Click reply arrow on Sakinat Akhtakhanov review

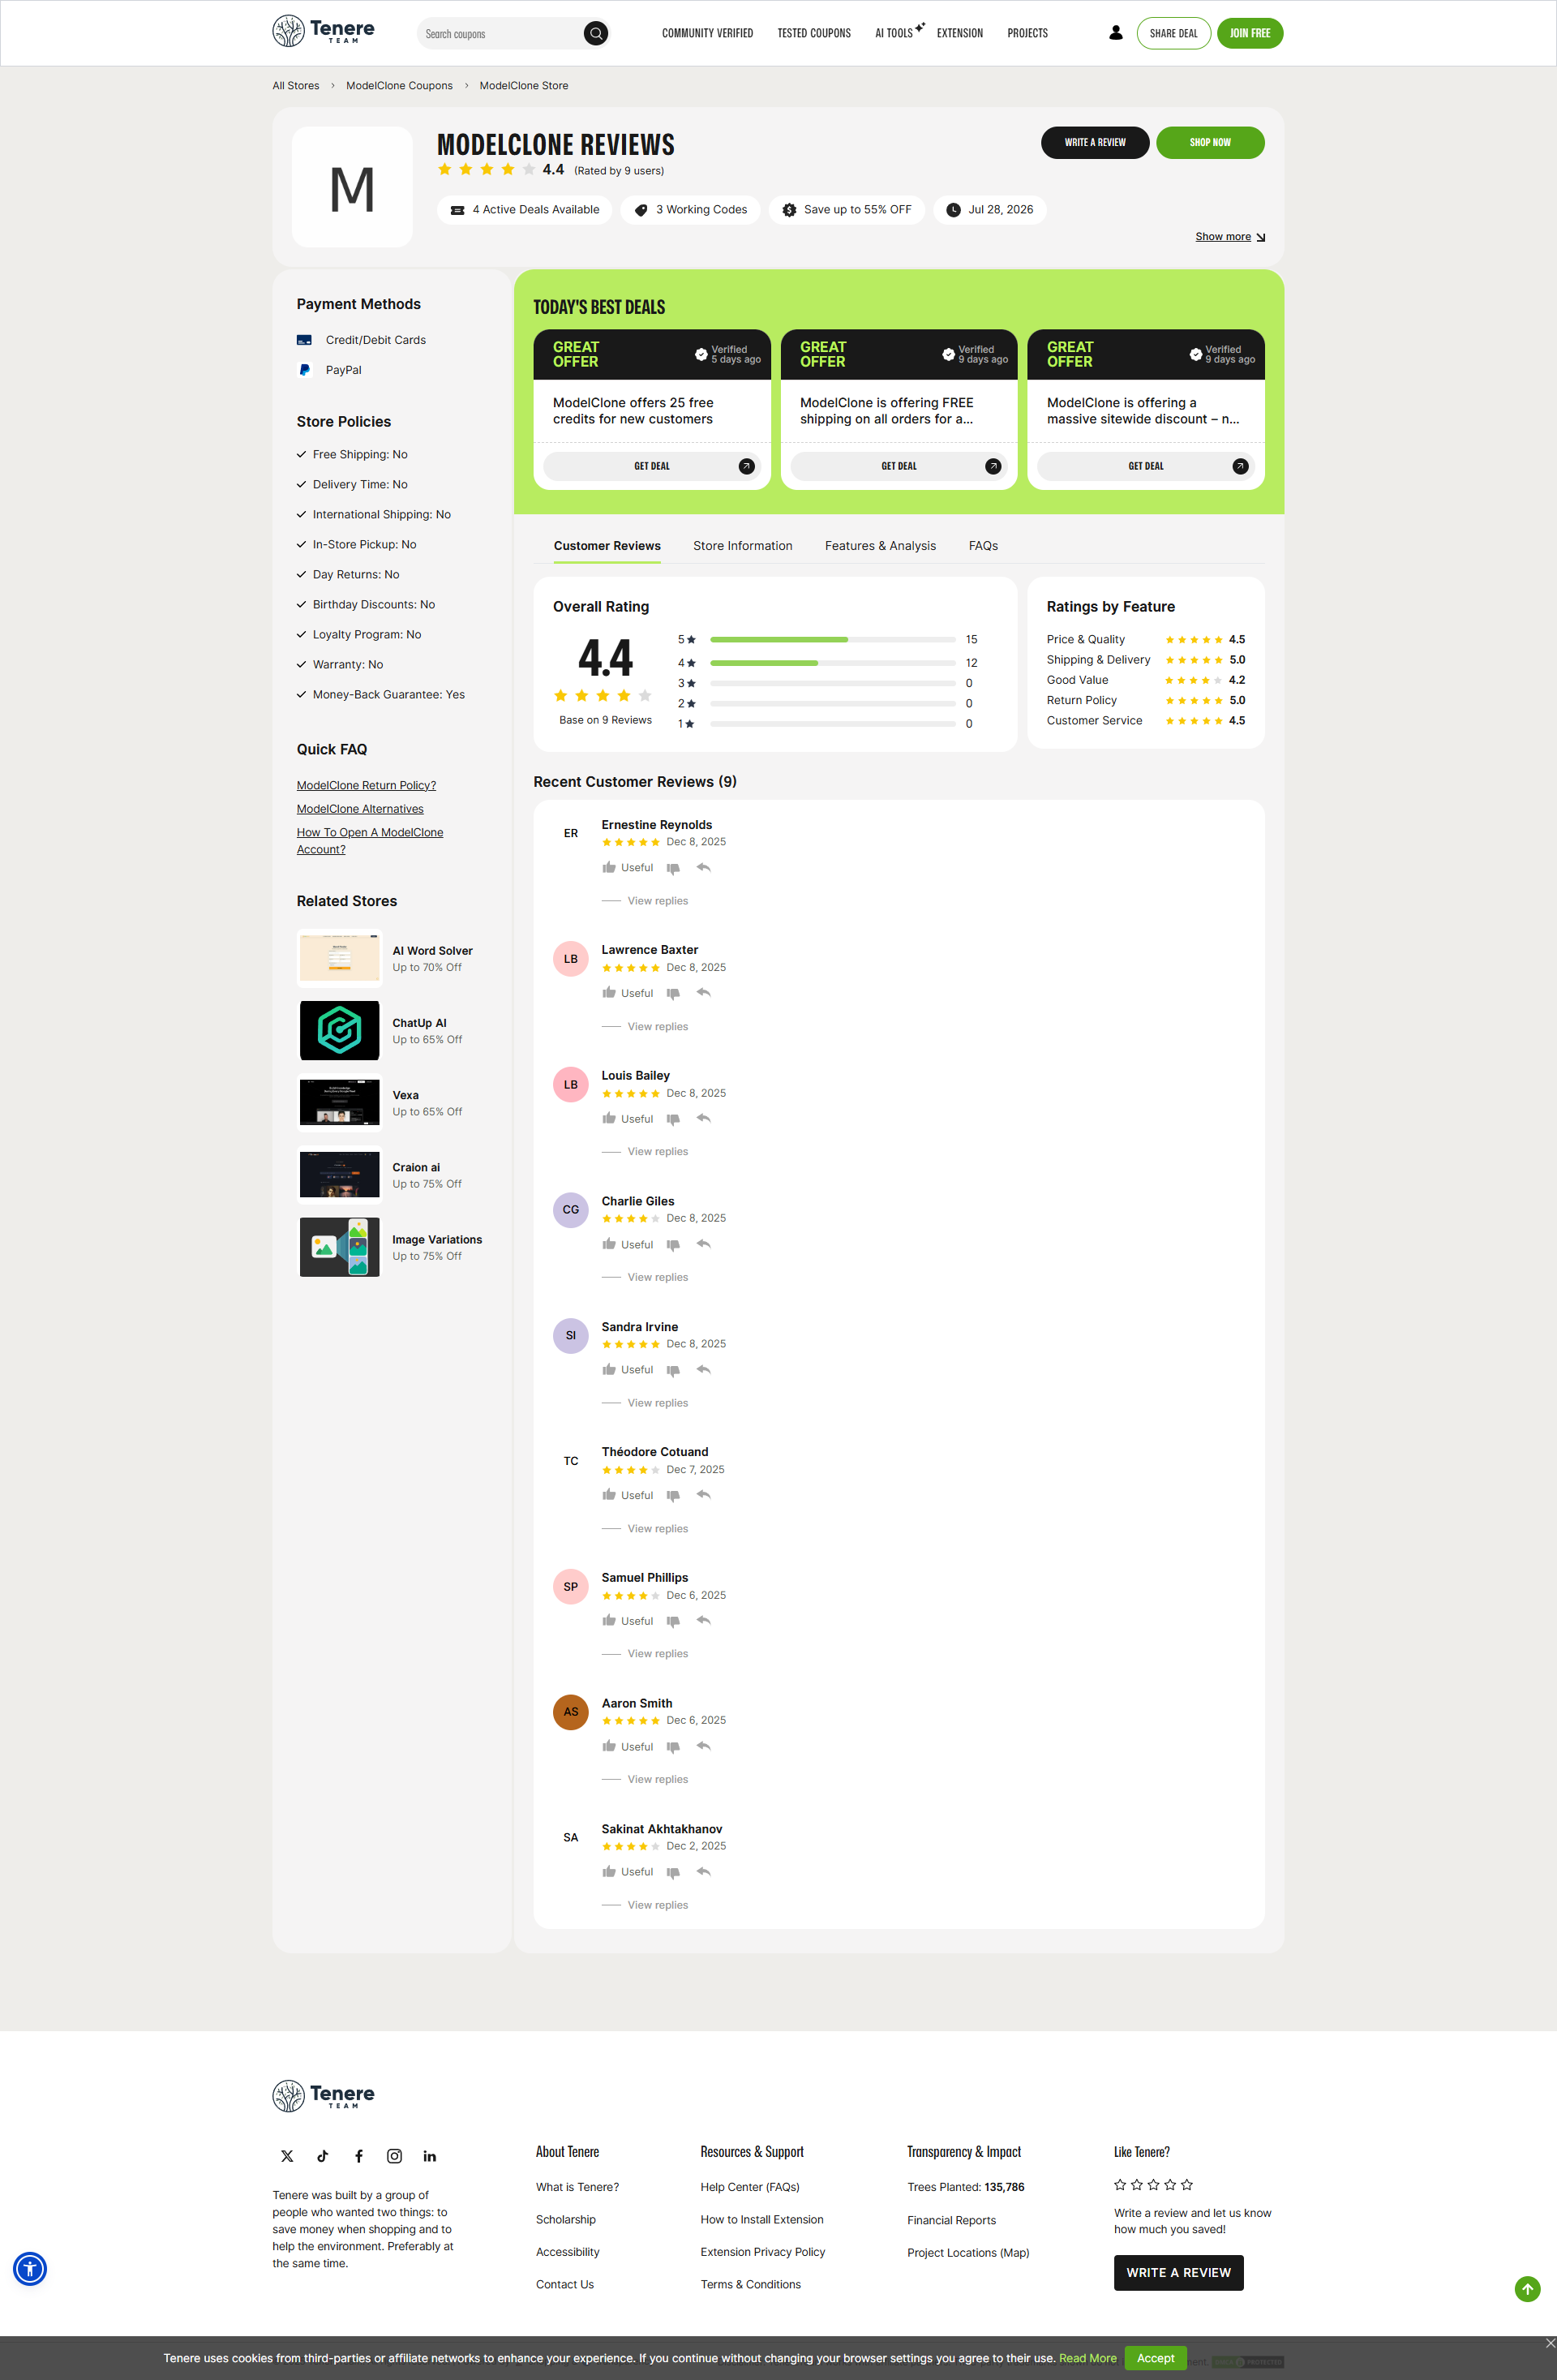pyautogui.click(x=704, y=1871)
